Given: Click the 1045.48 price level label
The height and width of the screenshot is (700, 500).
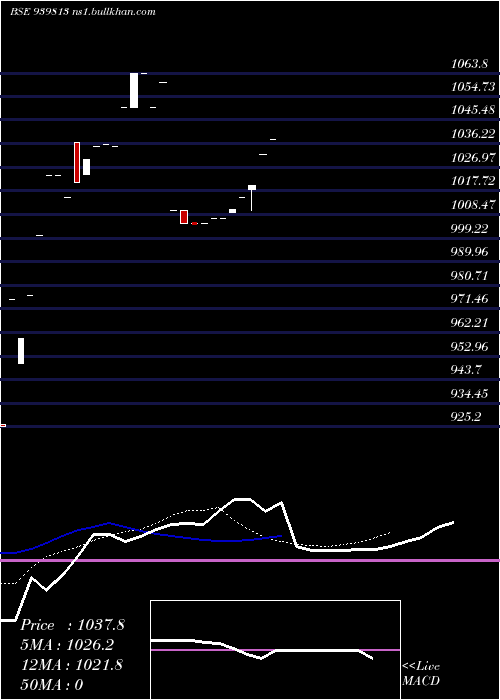Looking at the screenshot, I should tap(473, 109).
